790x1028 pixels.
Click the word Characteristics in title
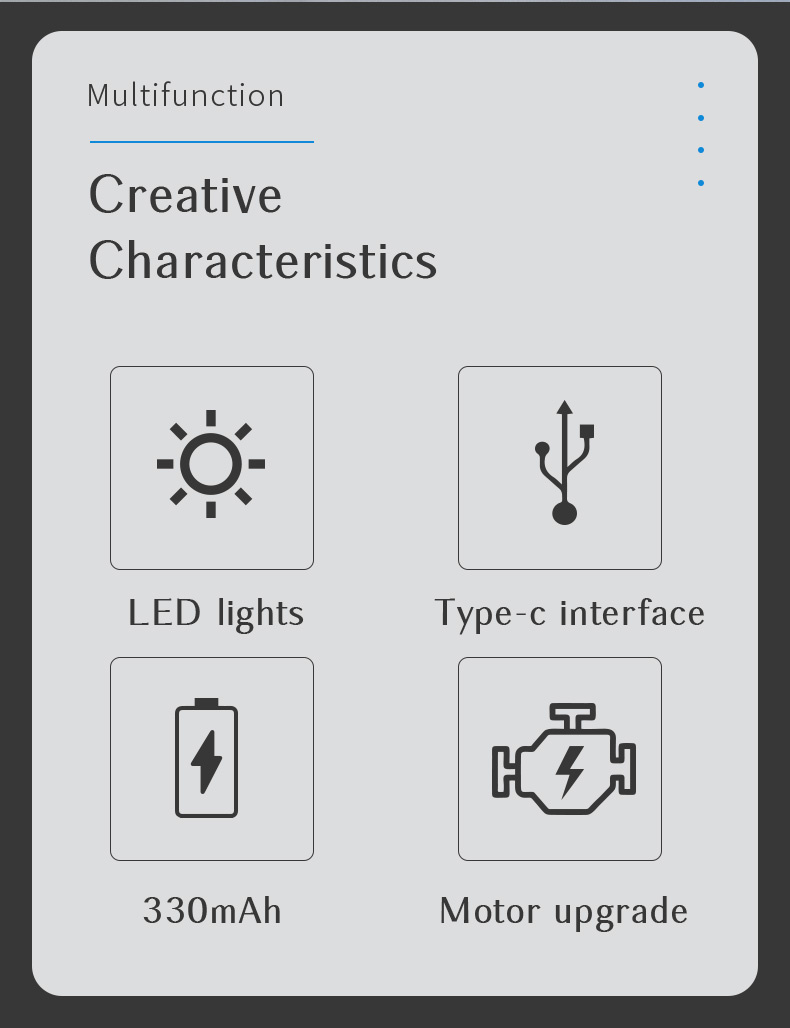click(263, 260)
